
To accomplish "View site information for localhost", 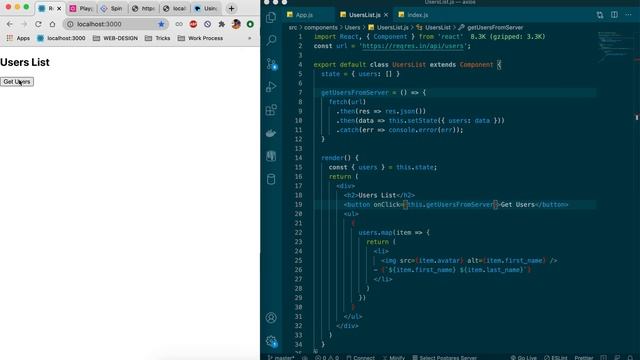I will point(70,24).
